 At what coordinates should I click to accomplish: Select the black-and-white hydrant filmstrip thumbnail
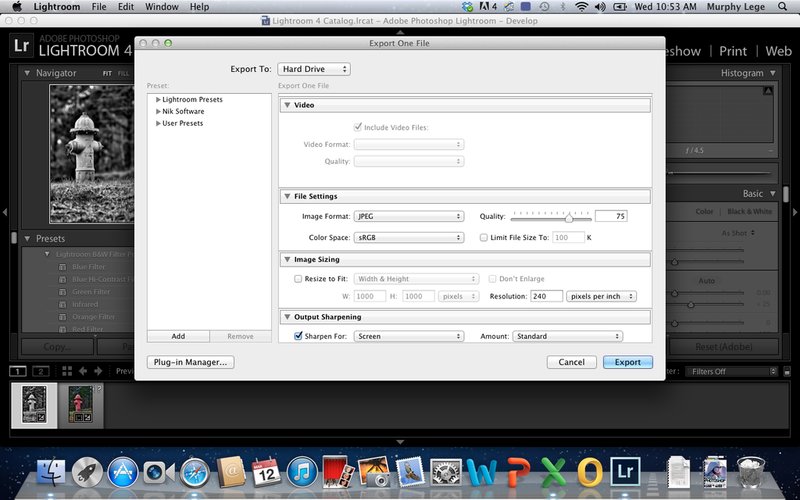click(x=34, y=405)
